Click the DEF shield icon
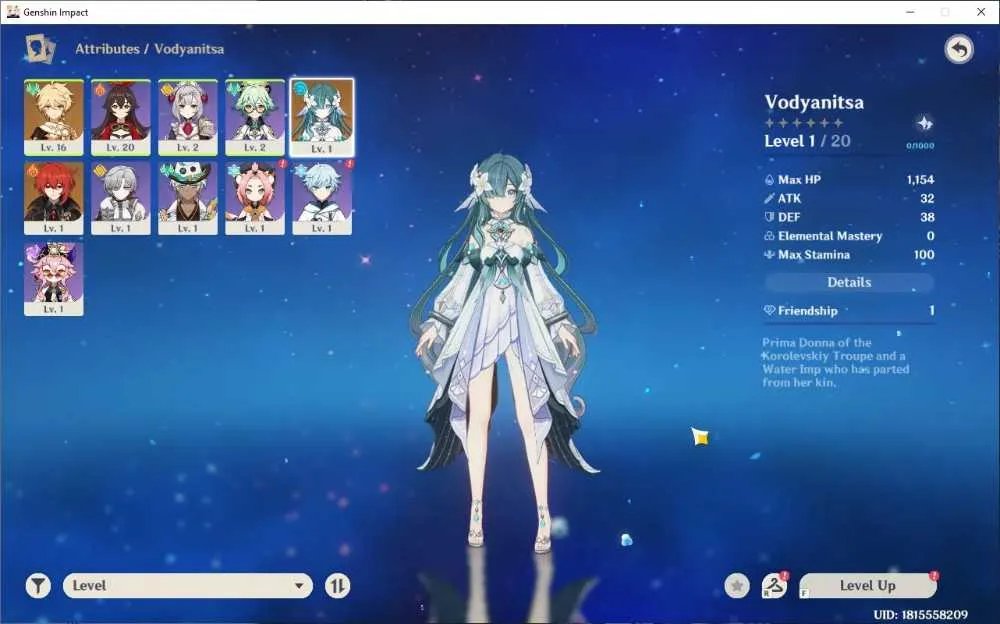Image resolution: width=1000 pixels, height=624 pixels. (x=768, y=217)
